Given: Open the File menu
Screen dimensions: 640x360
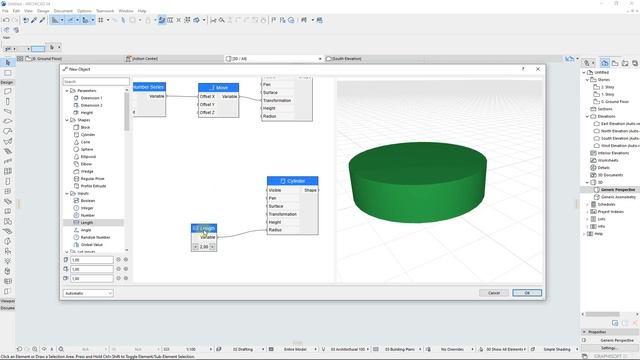Looking at the screenshot, I should pos(5,11).
